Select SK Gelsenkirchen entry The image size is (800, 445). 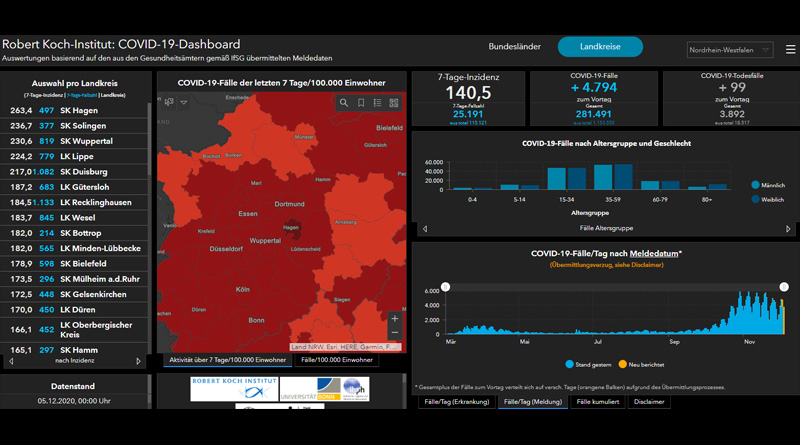click(x=74, y=294)
